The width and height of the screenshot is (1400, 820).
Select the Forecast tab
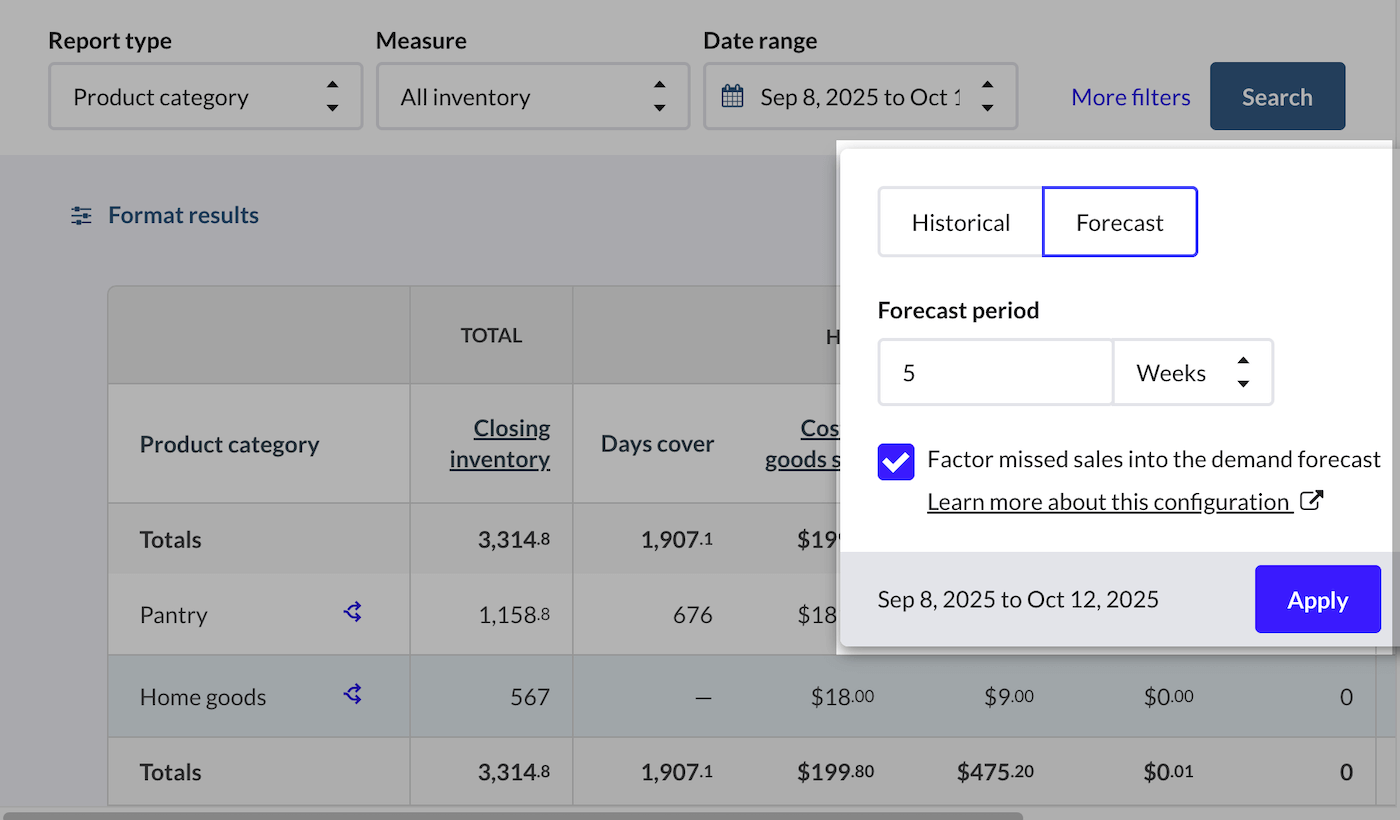[1119, 221]
